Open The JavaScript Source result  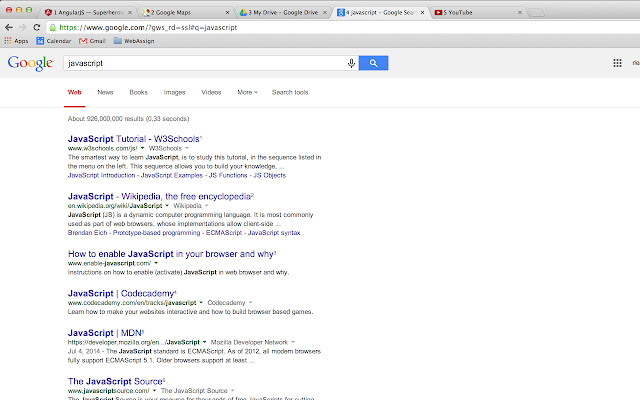pos(115,382)
